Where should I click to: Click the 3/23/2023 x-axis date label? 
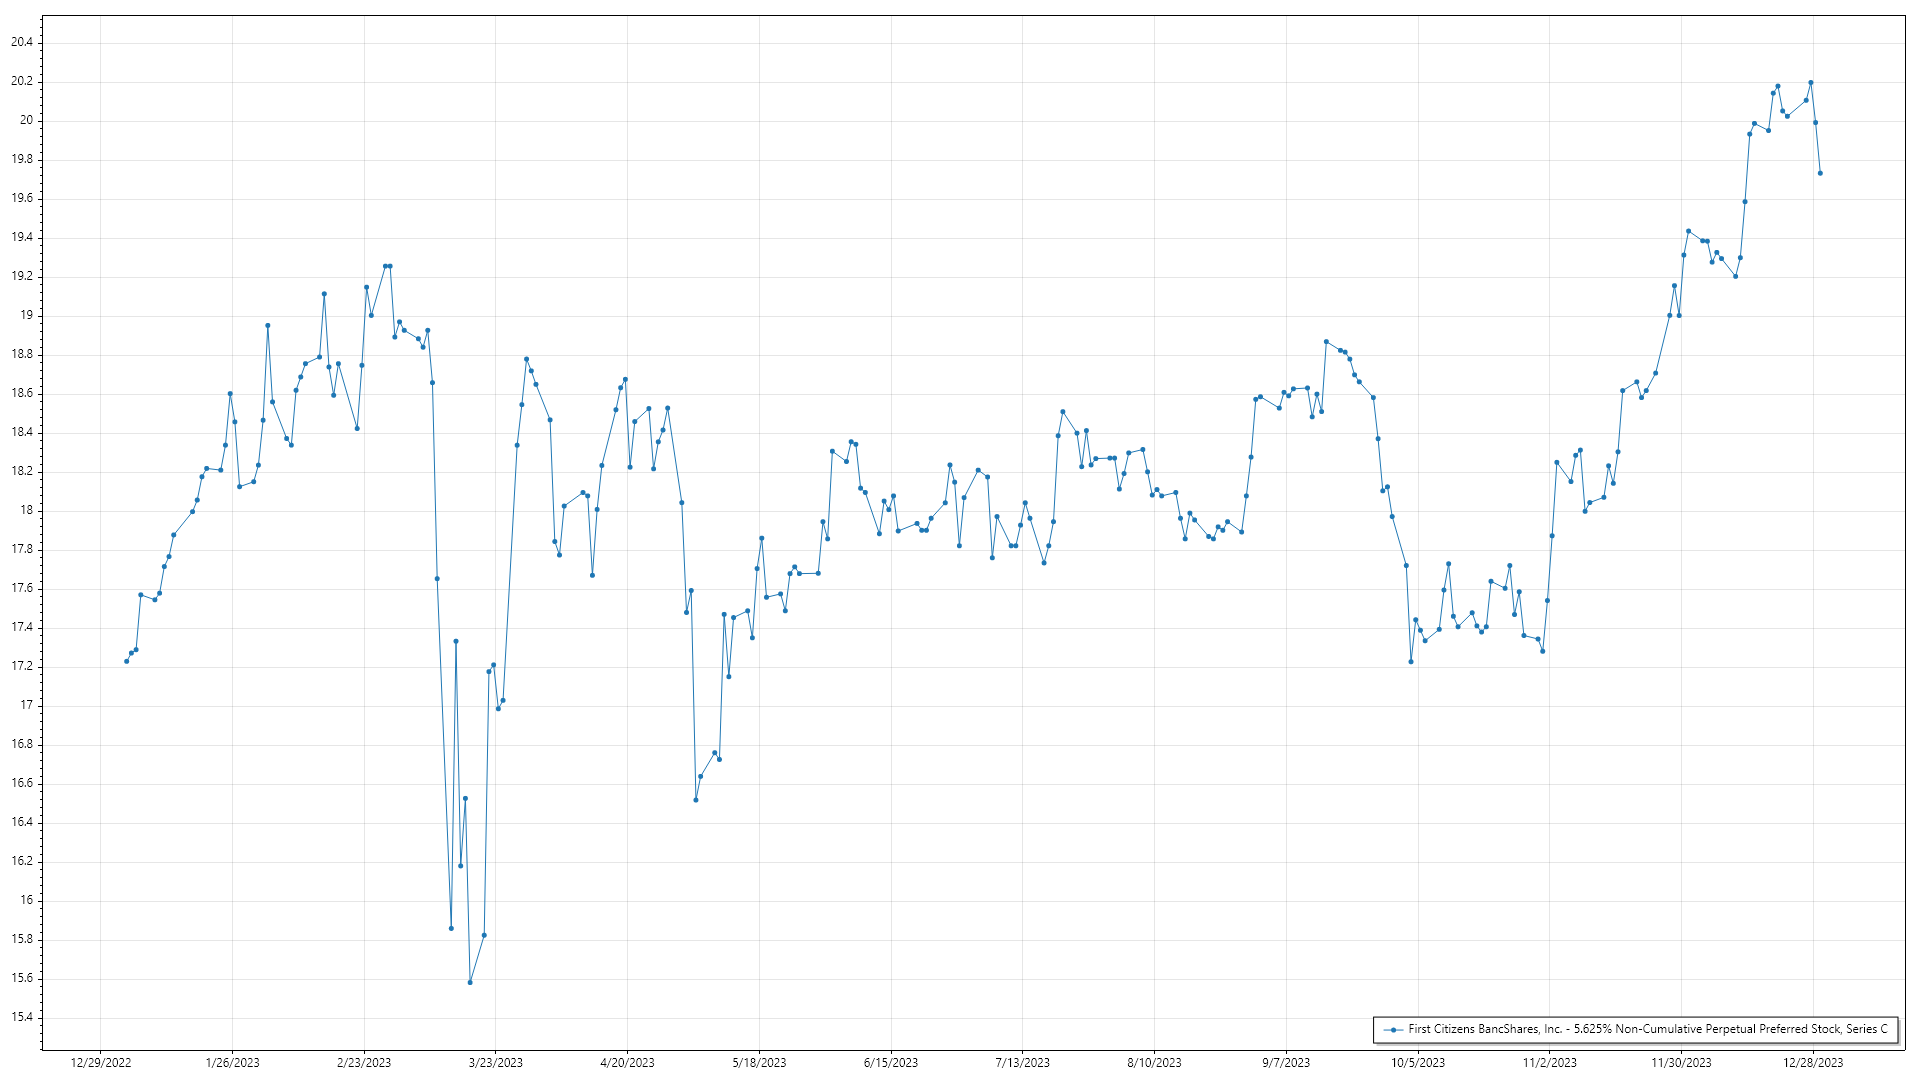point(496,1063)
